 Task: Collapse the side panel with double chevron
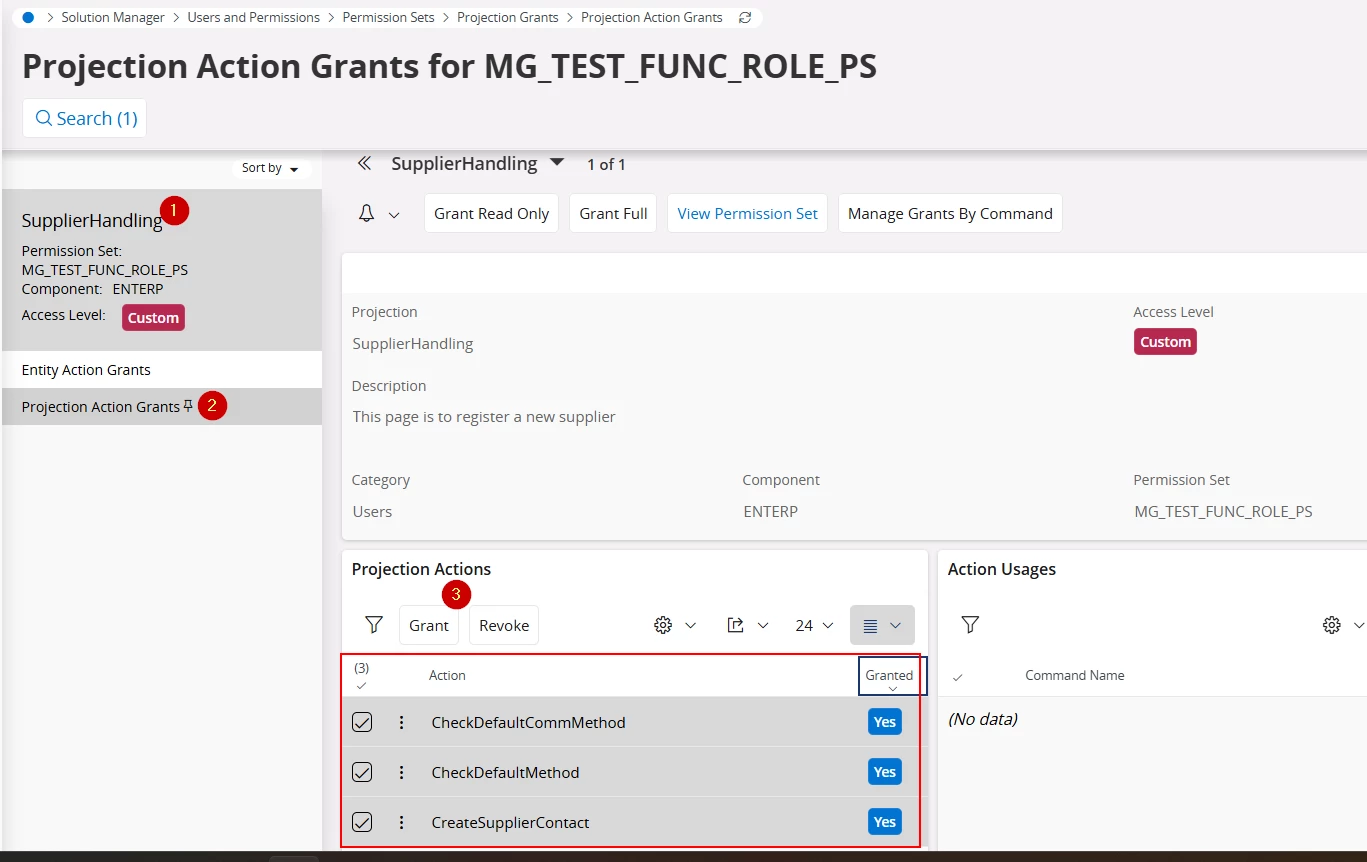(x=365, y=163)
